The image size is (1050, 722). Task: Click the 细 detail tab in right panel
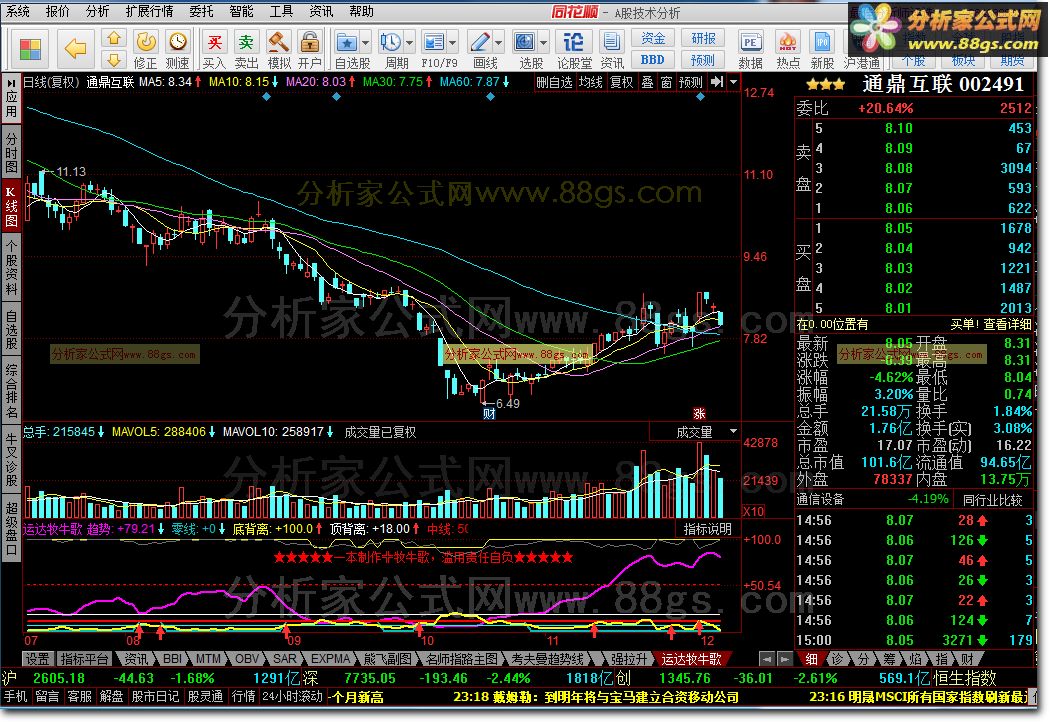(x=811, y=659)
